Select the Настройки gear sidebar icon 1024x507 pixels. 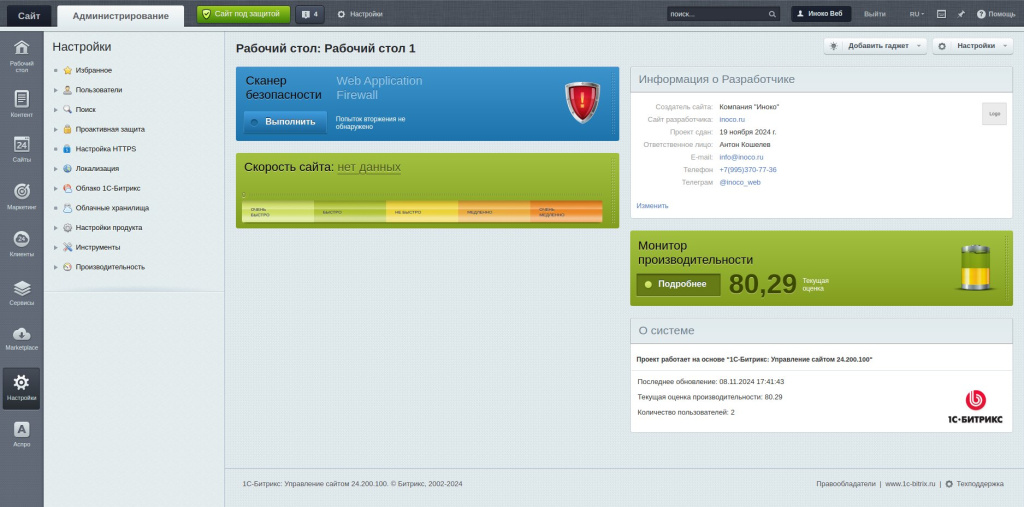point(22,388)
